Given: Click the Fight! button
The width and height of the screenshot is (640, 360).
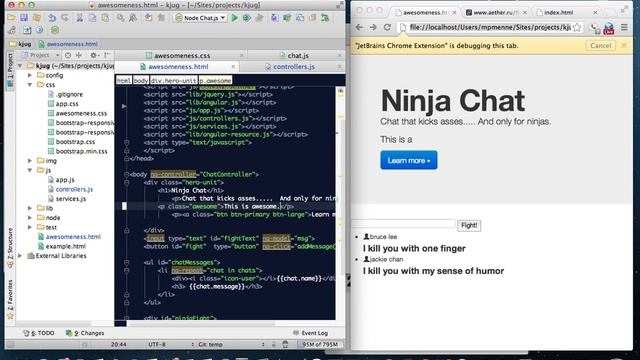Looking at the screenshot, I should coord(469,225).
